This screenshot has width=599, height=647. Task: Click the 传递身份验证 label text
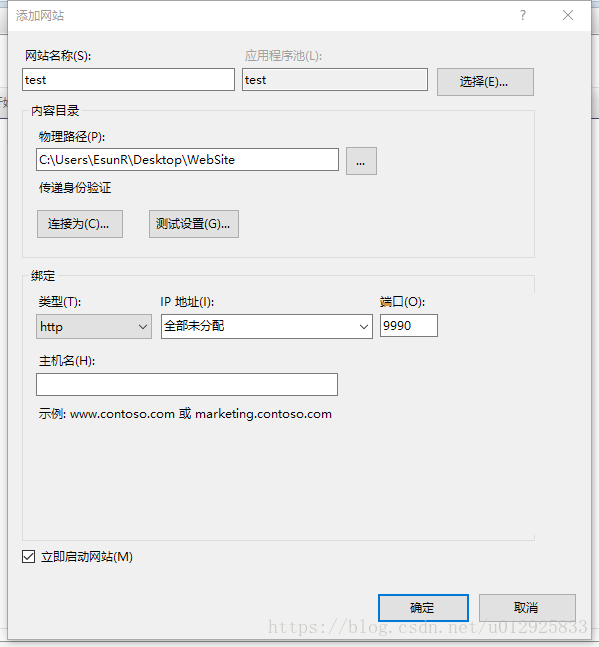coord(75,188)
